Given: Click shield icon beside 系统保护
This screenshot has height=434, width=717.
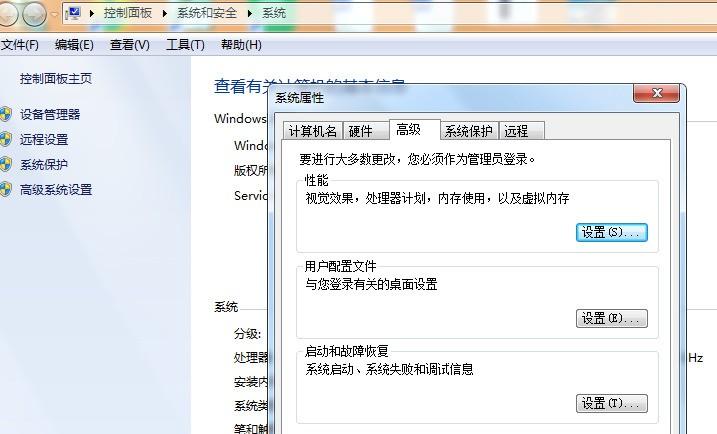Looking at the screenshot, I should click(5, 165).
